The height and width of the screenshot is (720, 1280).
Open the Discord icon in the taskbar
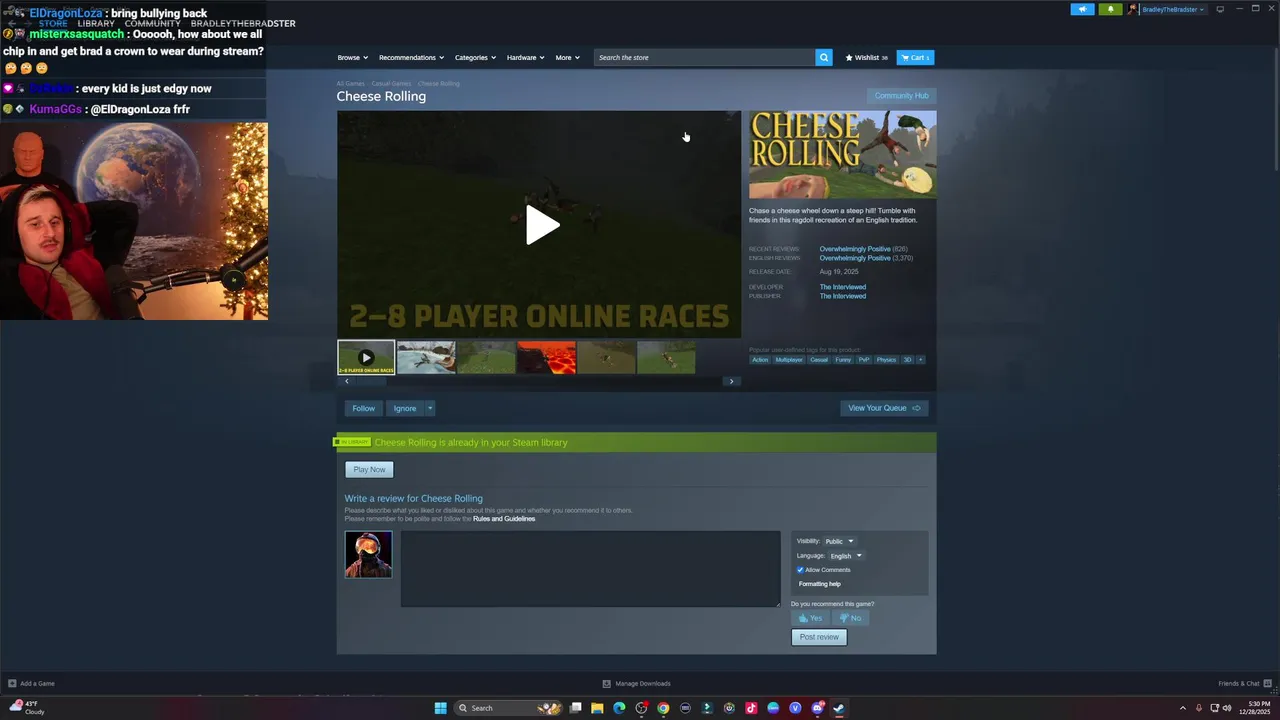[817, 708]
